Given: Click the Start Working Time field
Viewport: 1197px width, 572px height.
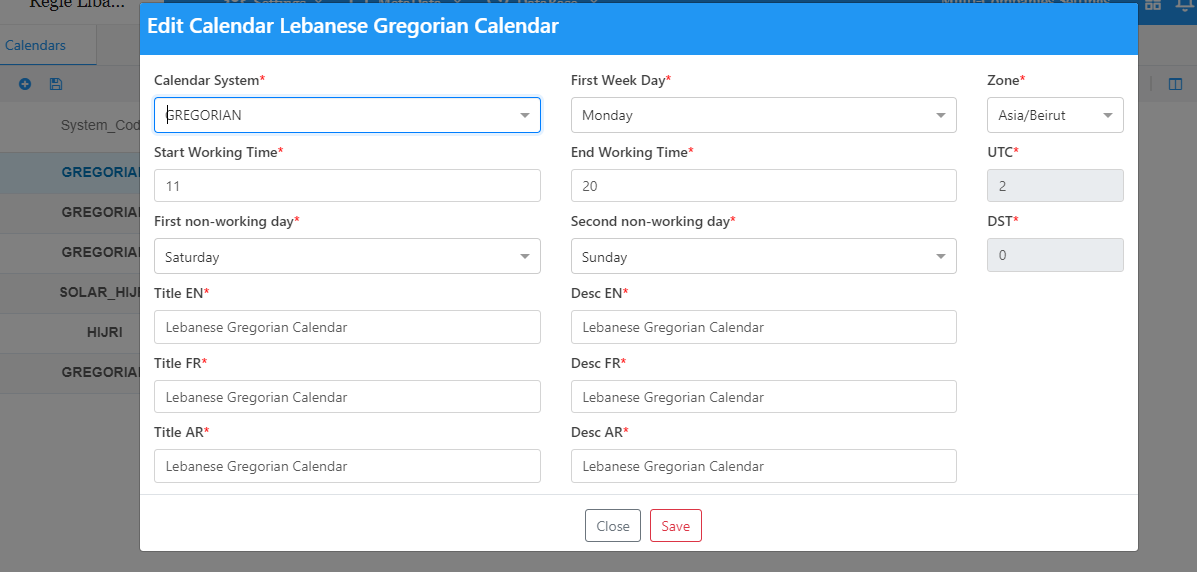Looking at the screenshot, I should (347, 186).
